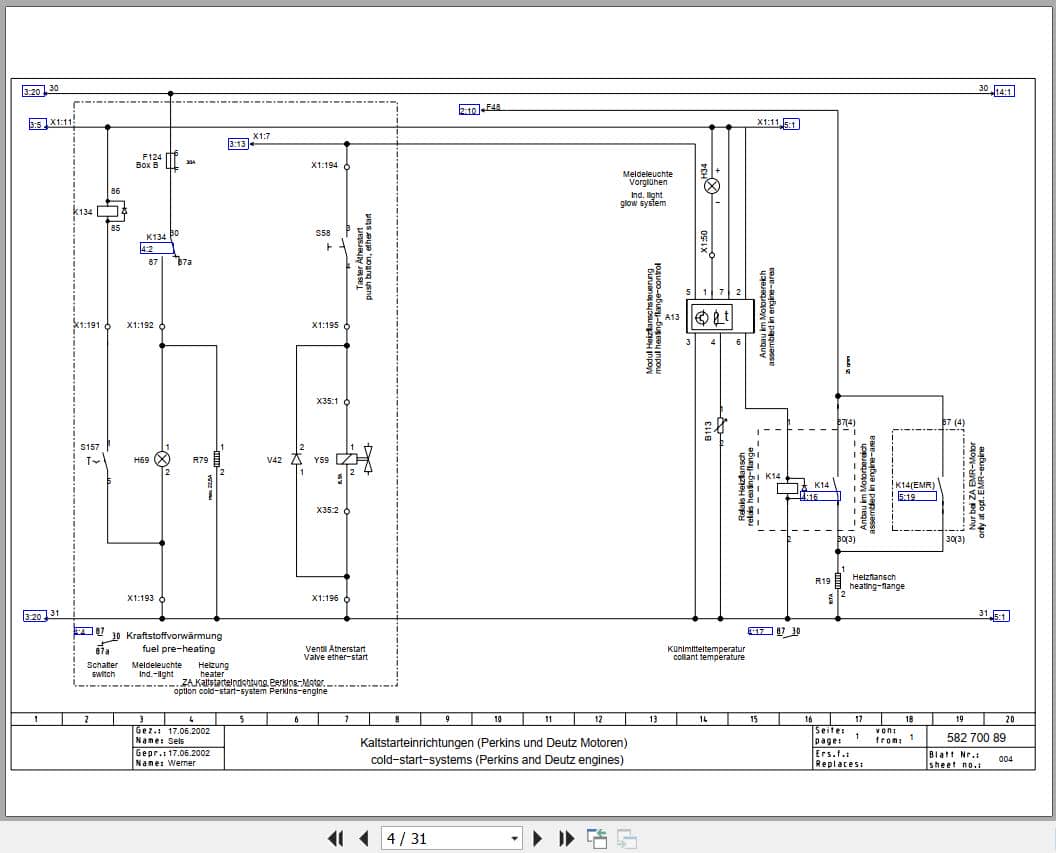
Task: Follow the 4:17 contact reference link
Action: pyautogui.click(x=760, y=632)
